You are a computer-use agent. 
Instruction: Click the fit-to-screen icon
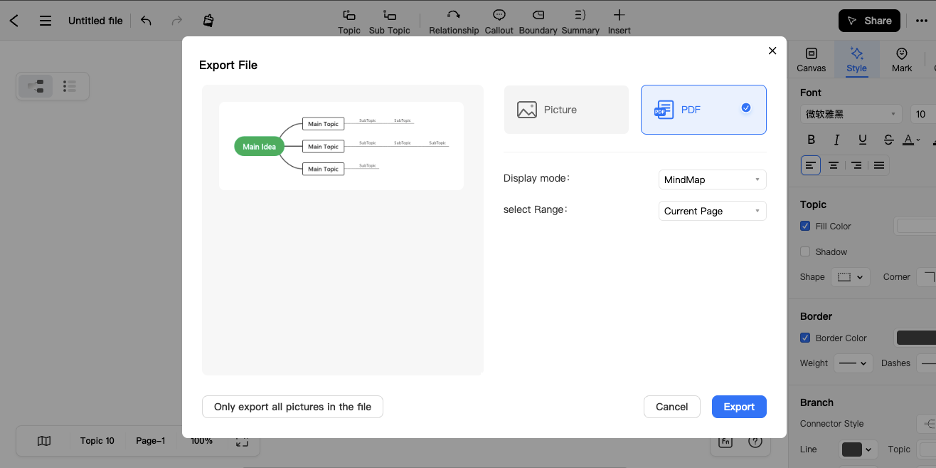point(242,441)
